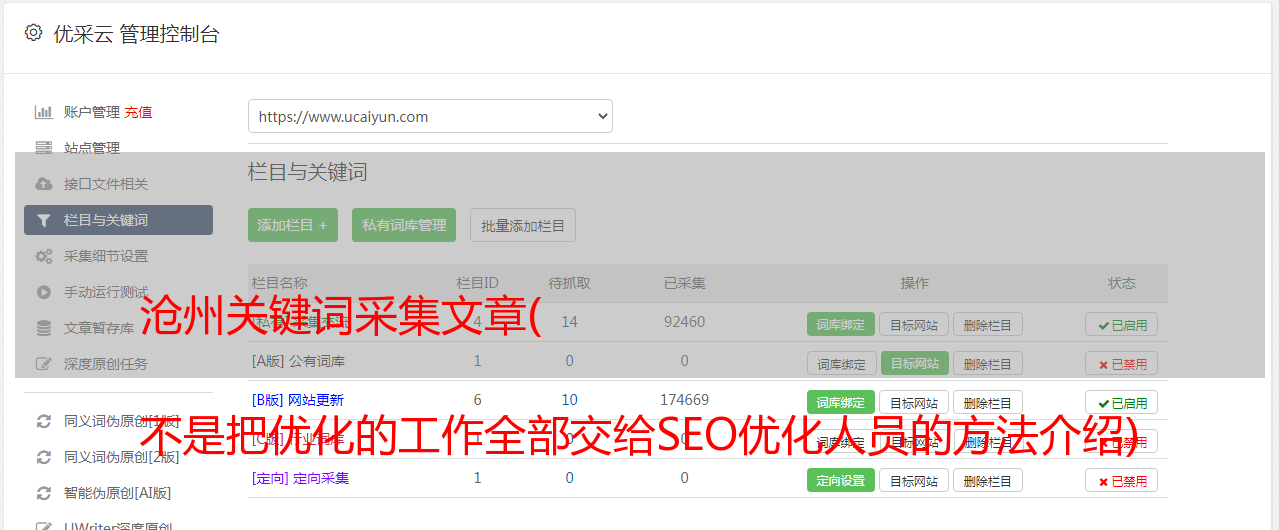Open 站点管理 via its server icon
1279x530 pixels.
pos(44,148)
